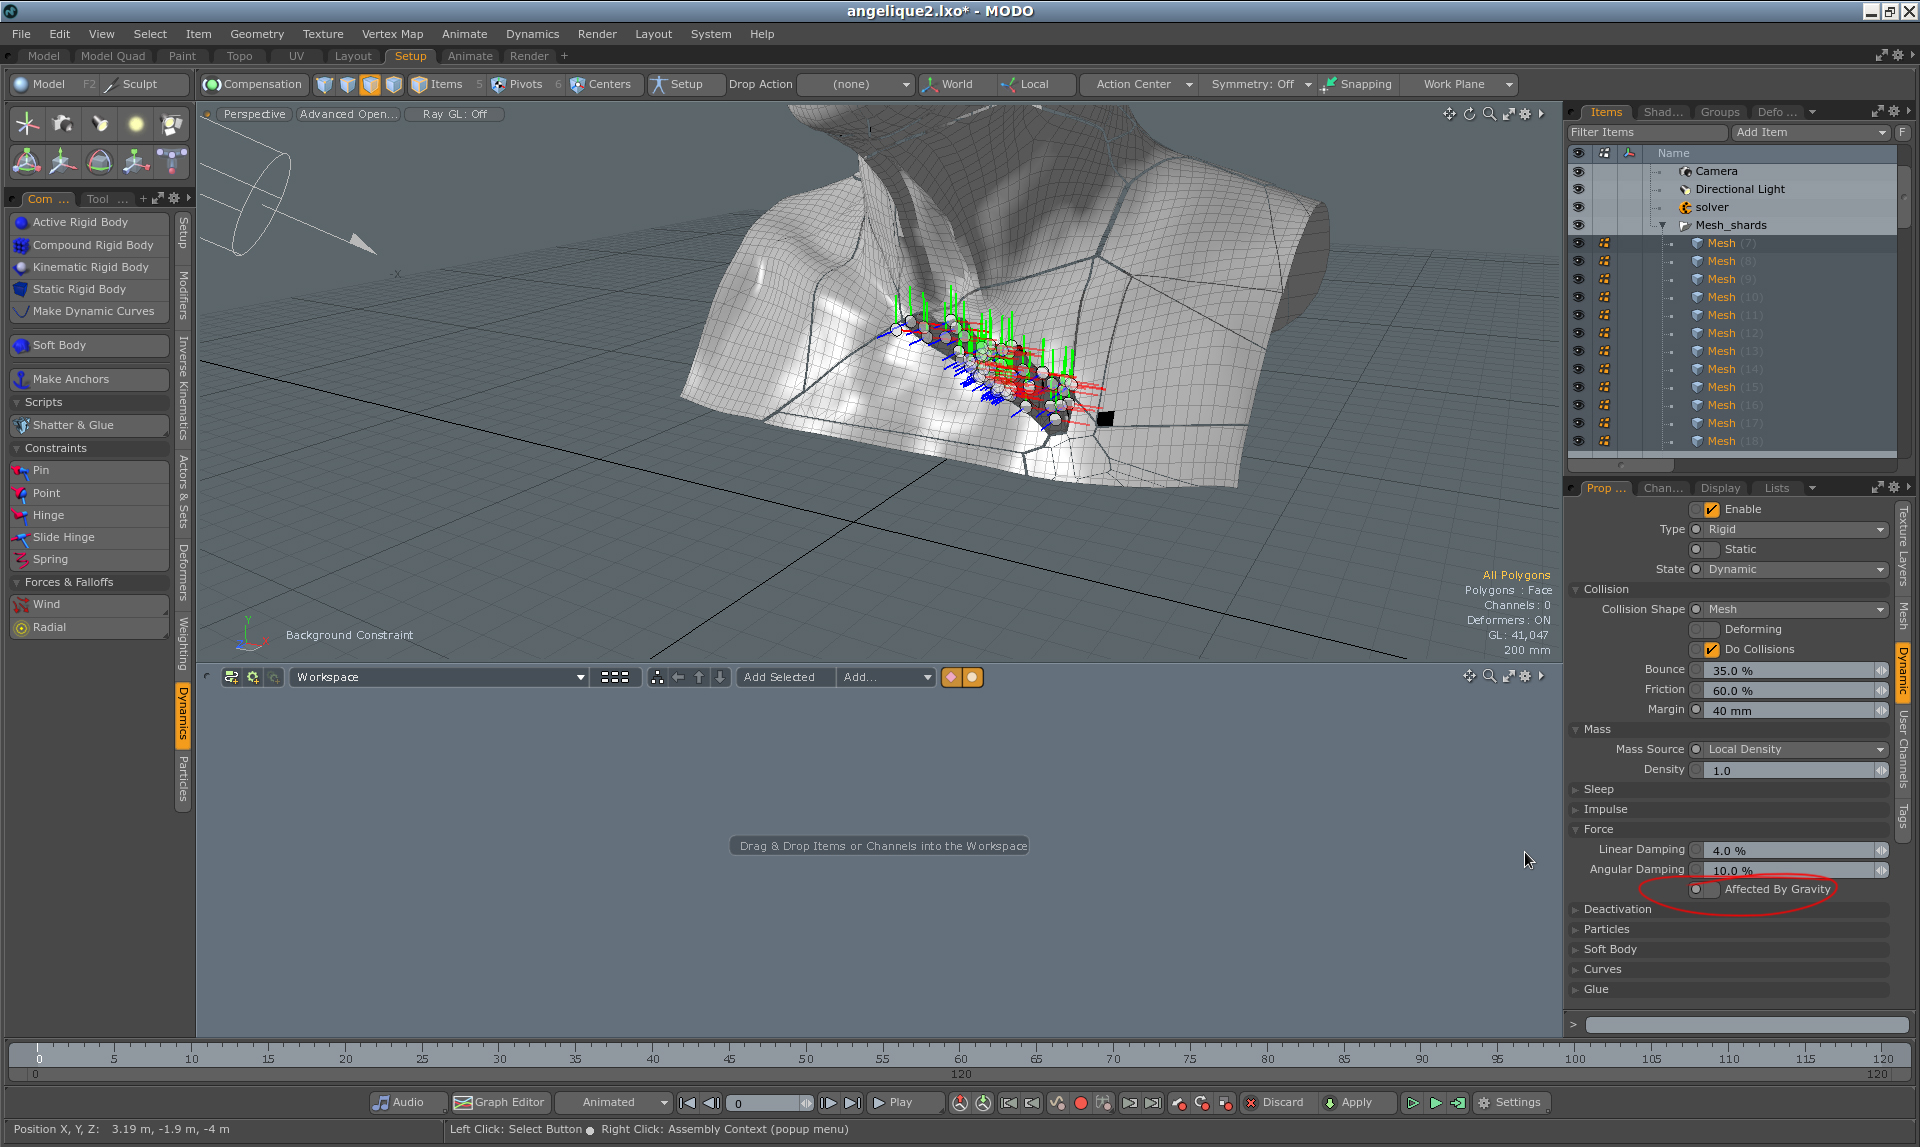The image size is (1920, 1147).
Task: Apply Soft Body dynamics
Action: pyautogui.click(x=89, y=345)
